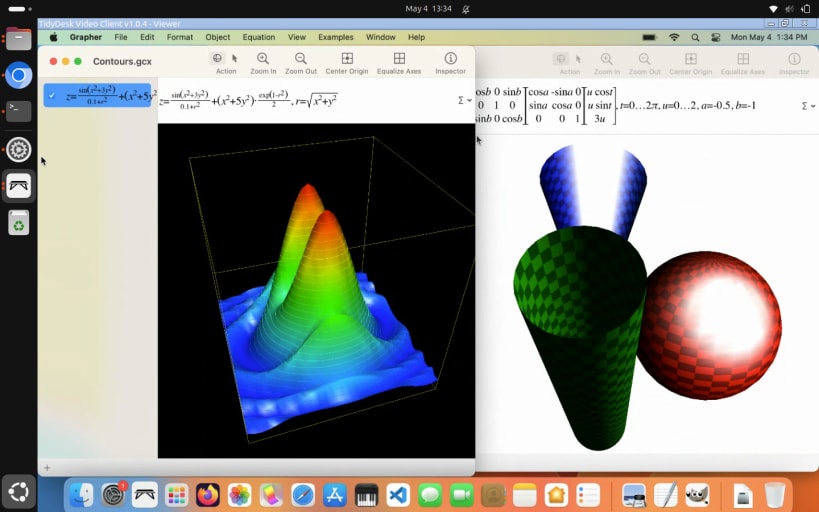Open the Grapher menu
Screen dimensions: 819x512
[86, 37]
